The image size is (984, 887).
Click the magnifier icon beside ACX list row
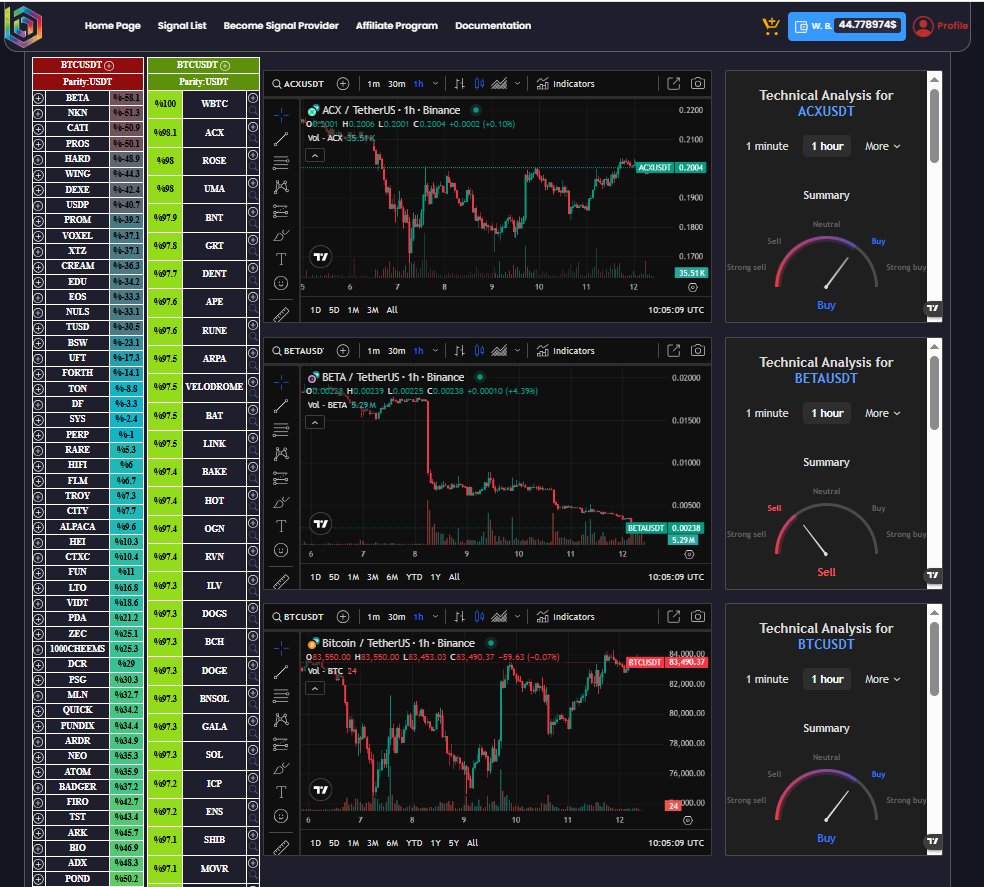pyautogui.click(x=253, y=139)
